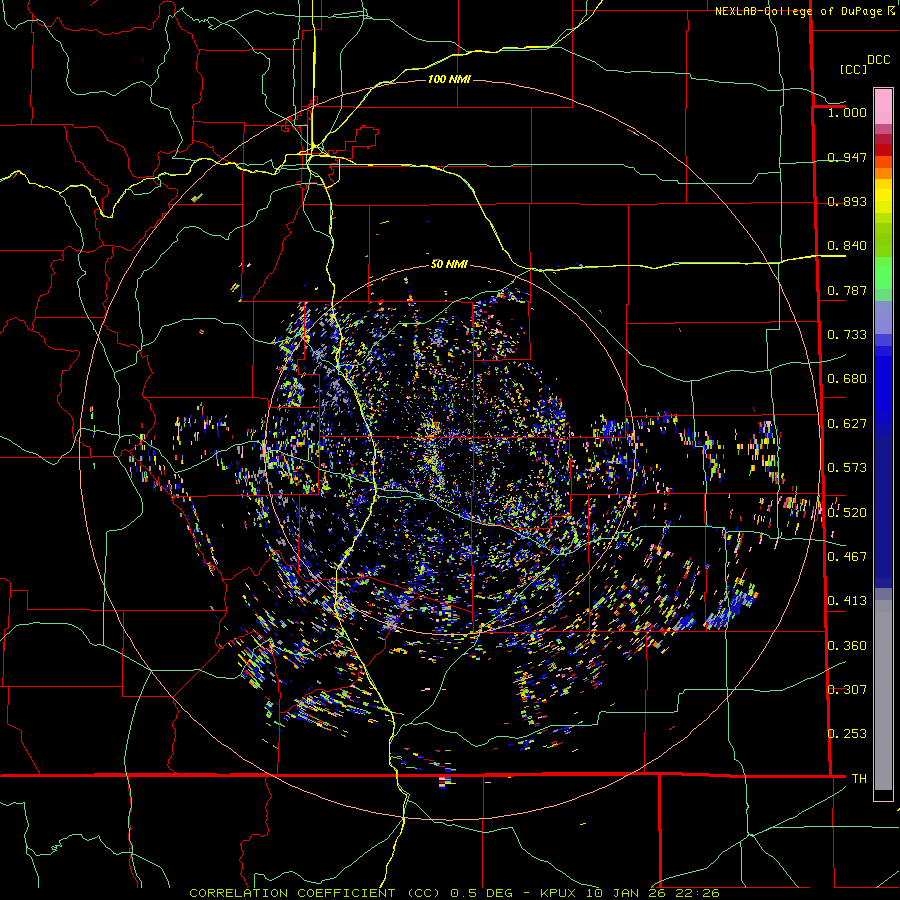900x900 pixels.
Task: Click the 0.307 colorbar value label
Action: pyautogui.click(x=847, y=690)
